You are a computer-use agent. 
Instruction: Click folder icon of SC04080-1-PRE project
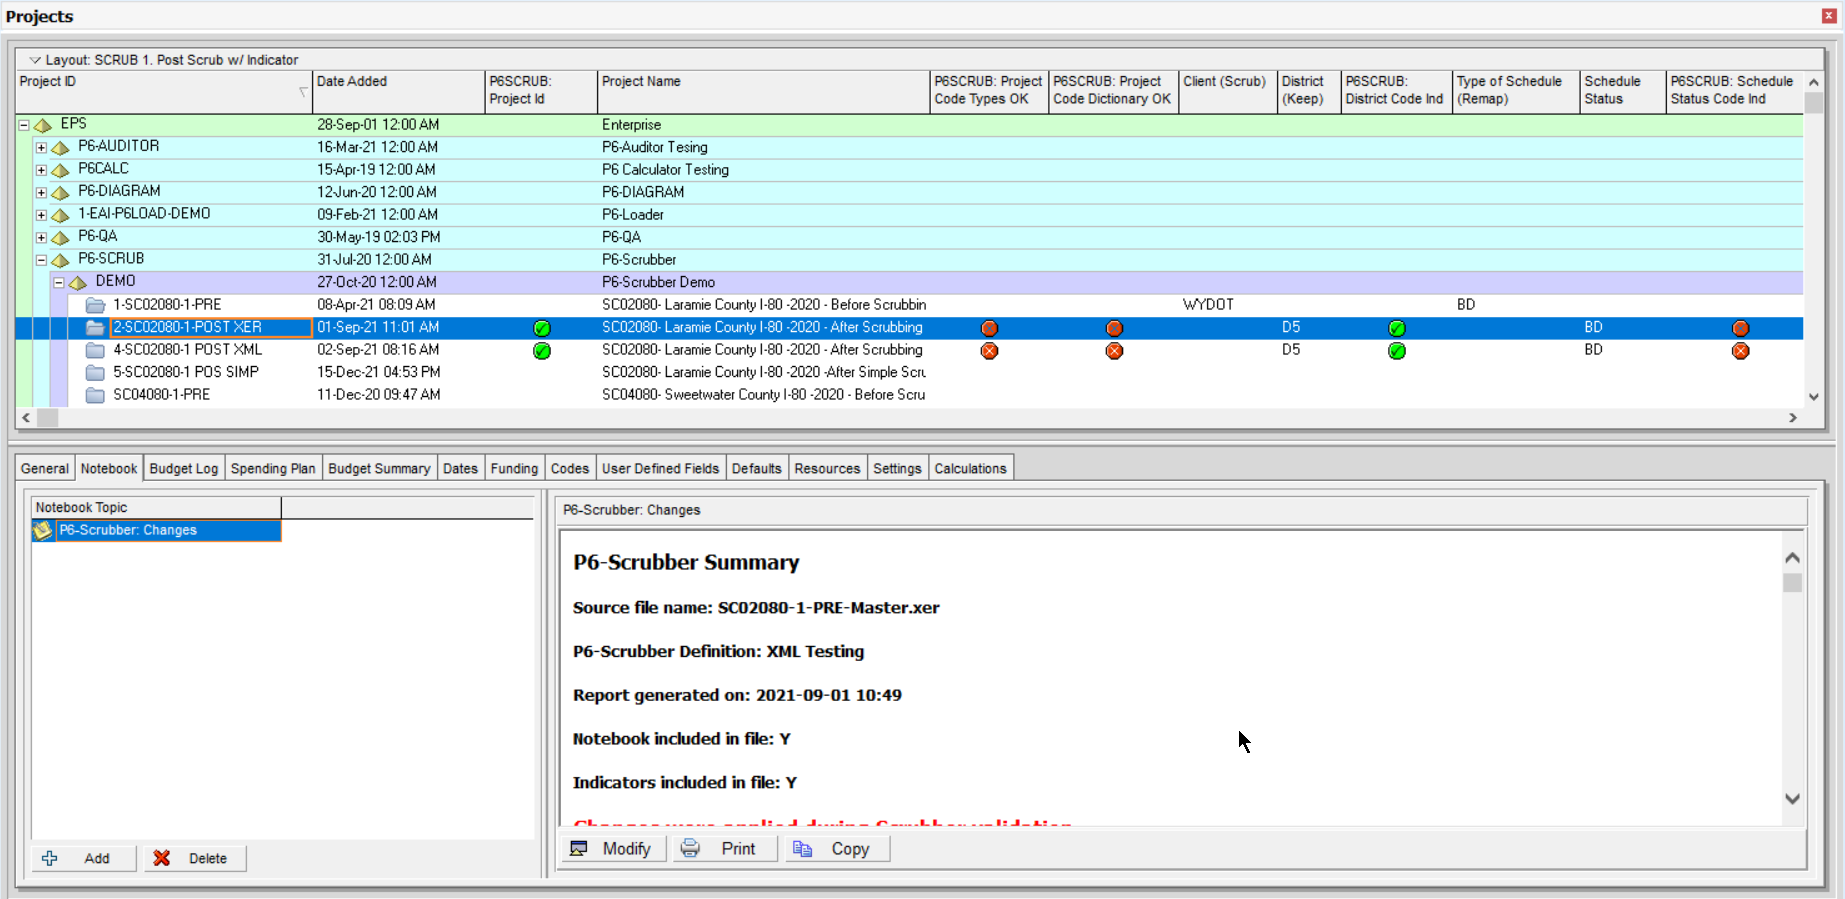95,395
